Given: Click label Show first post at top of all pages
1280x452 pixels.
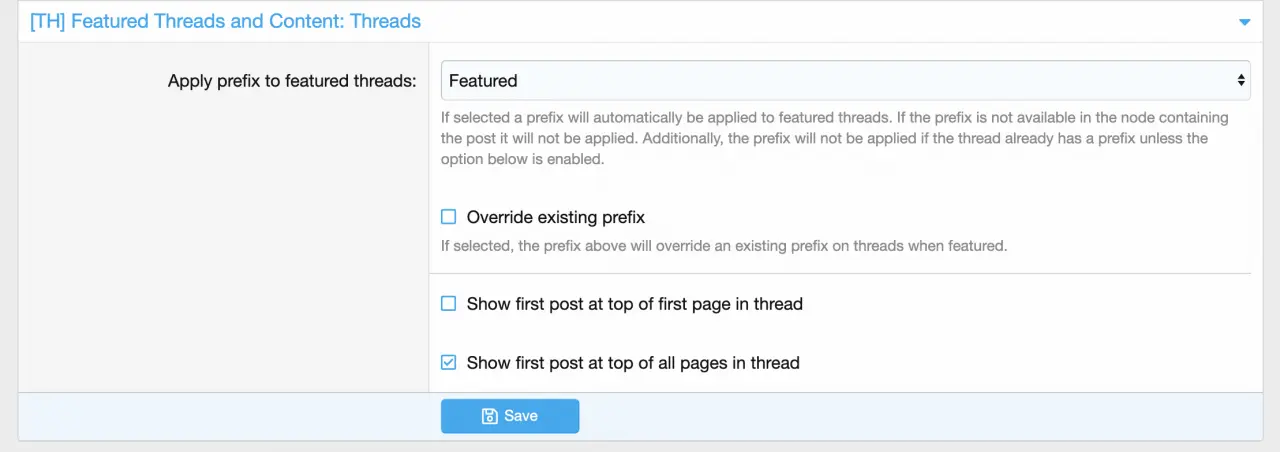Looking at the screenshot, I should [x=633, y=363].
